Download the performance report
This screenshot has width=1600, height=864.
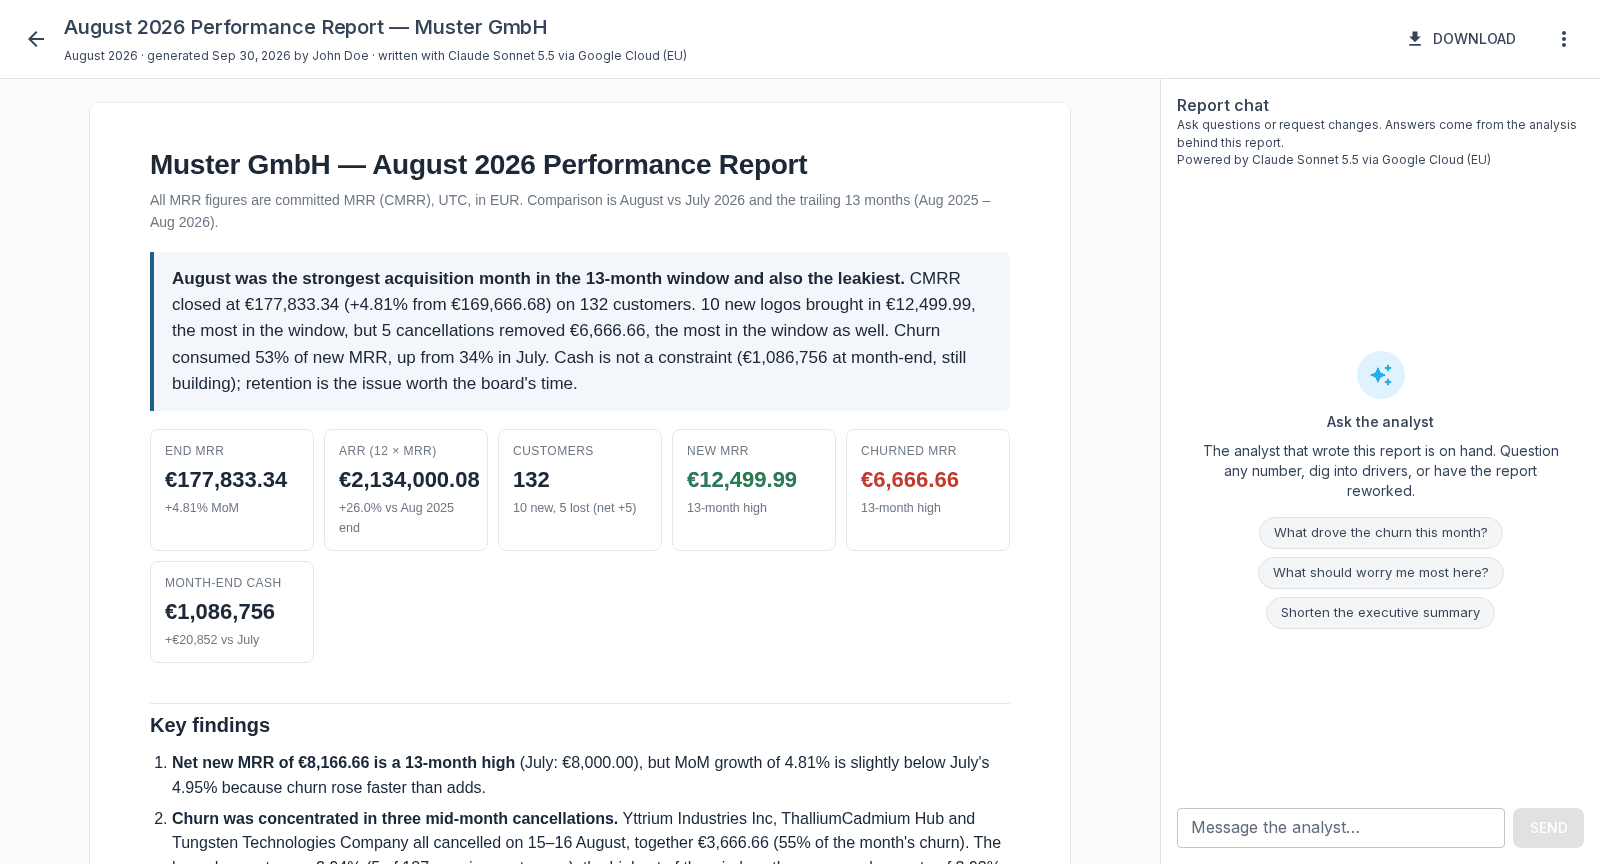coord(1461,39)
